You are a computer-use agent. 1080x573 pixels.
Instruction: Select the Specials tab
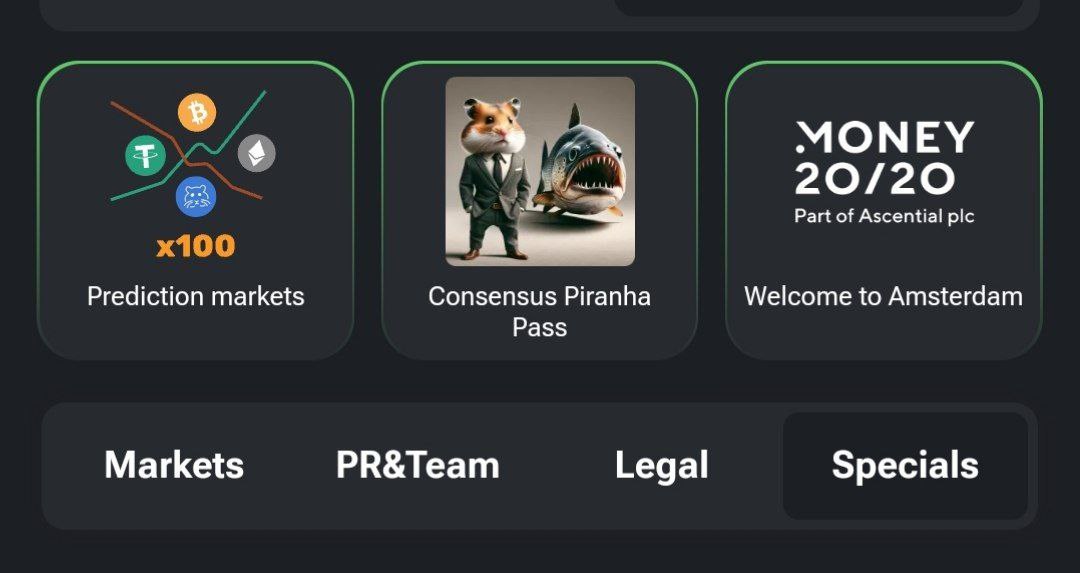905,466
